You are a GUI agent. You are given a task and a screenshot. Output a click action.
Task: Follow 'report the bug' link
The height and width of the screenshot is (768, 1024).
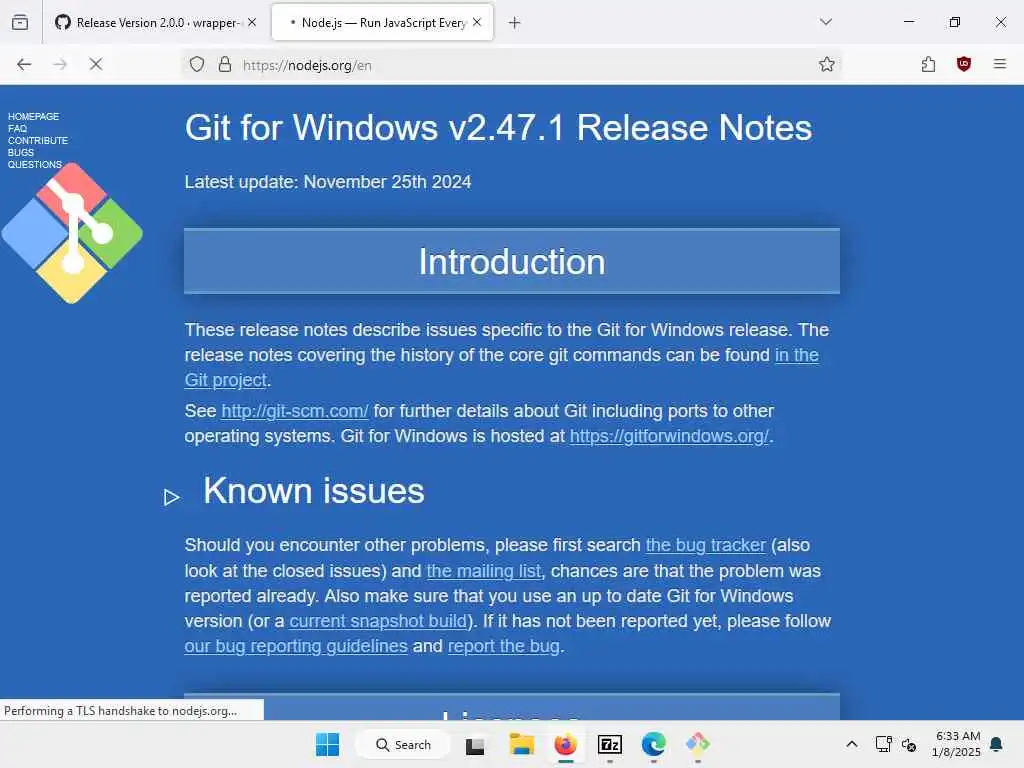point(504,646)
